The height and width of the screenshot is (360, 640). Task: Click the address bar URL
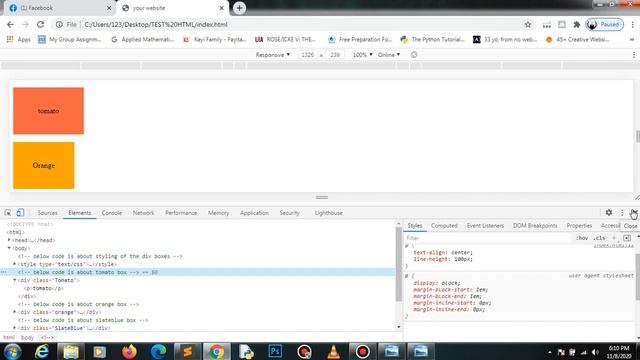(x=156, y=24)
